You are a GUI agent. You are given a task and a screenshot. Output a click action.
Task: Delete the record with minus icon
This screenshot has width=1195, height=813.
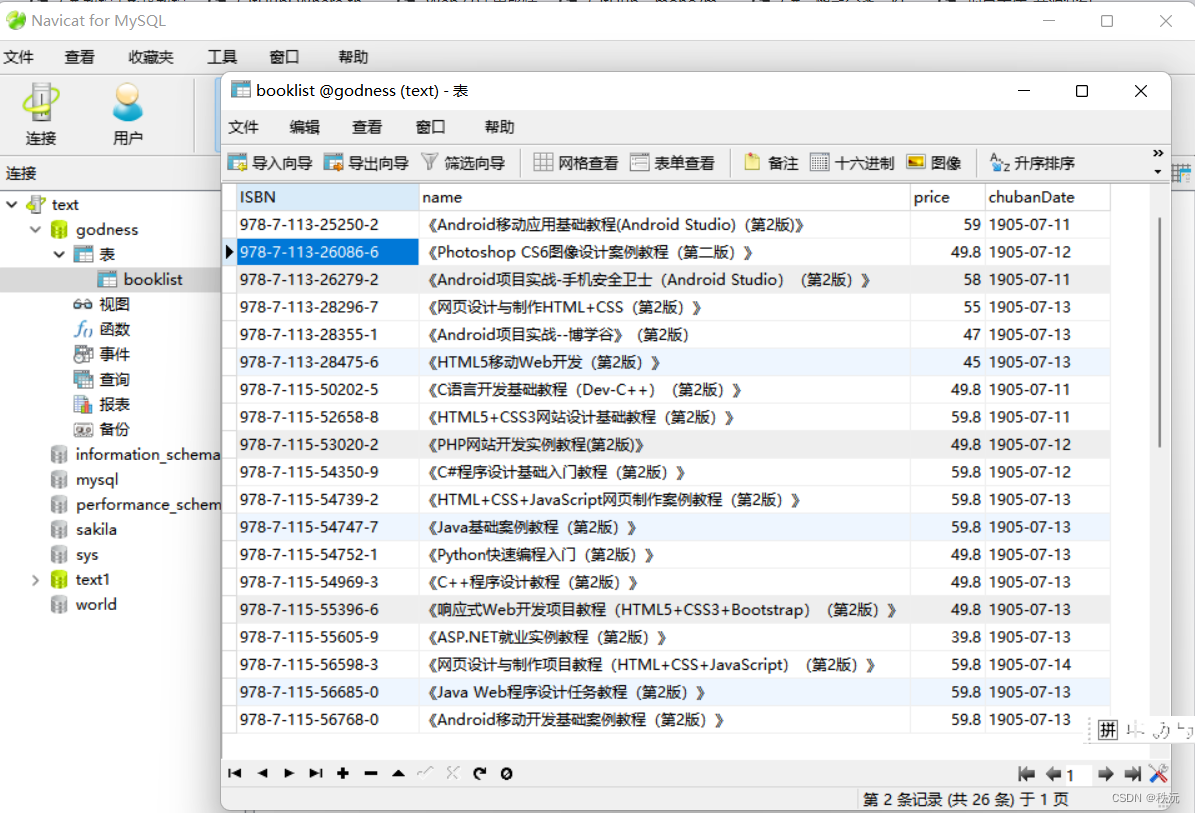371,773
